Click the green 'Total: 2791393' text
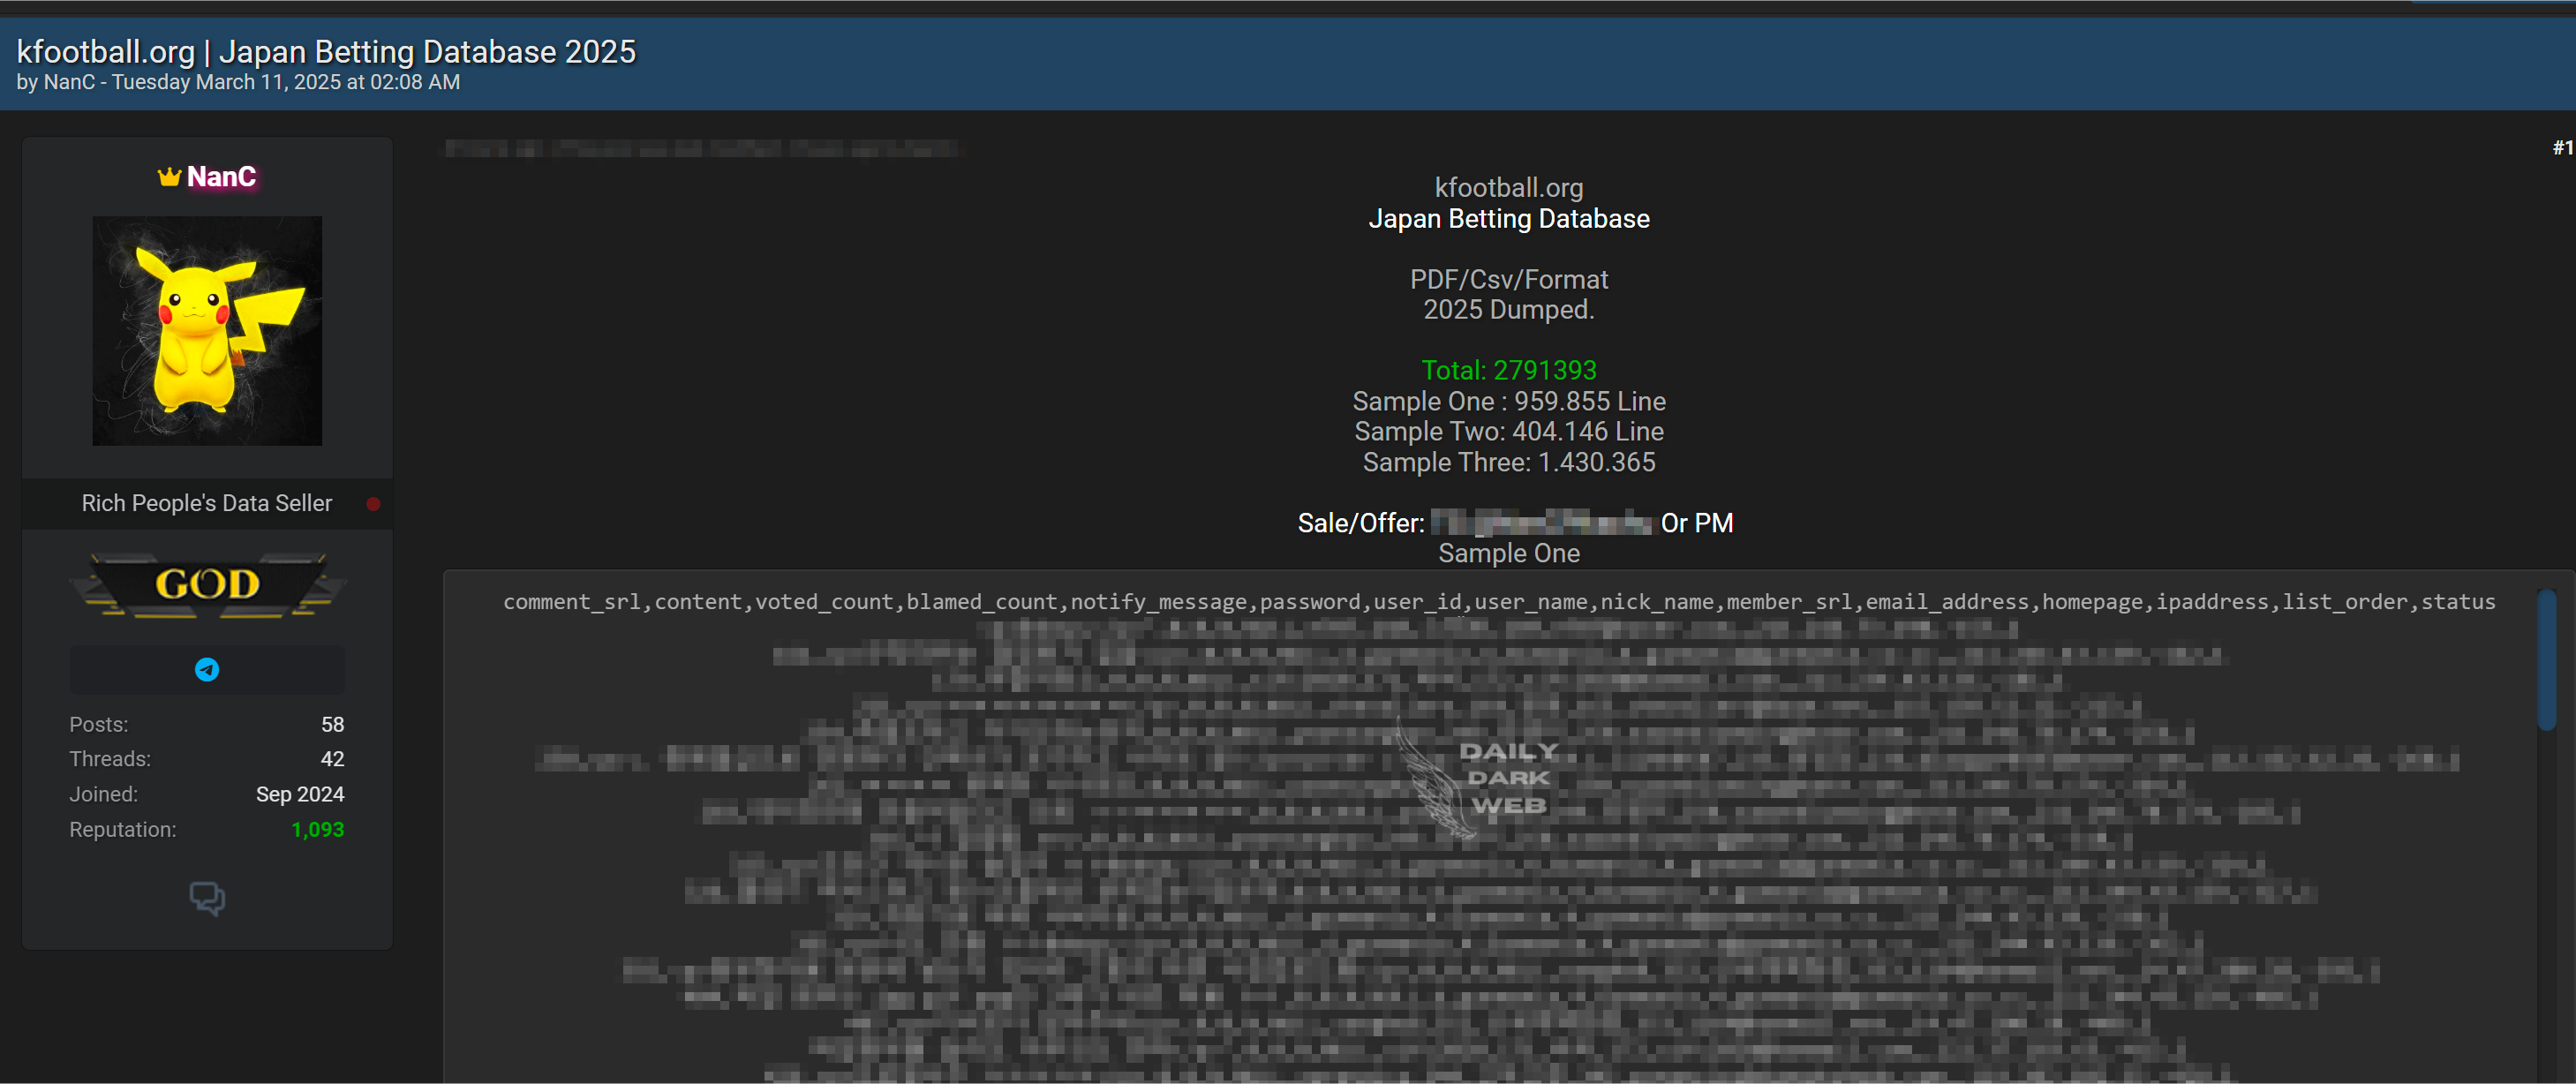 1509,370
